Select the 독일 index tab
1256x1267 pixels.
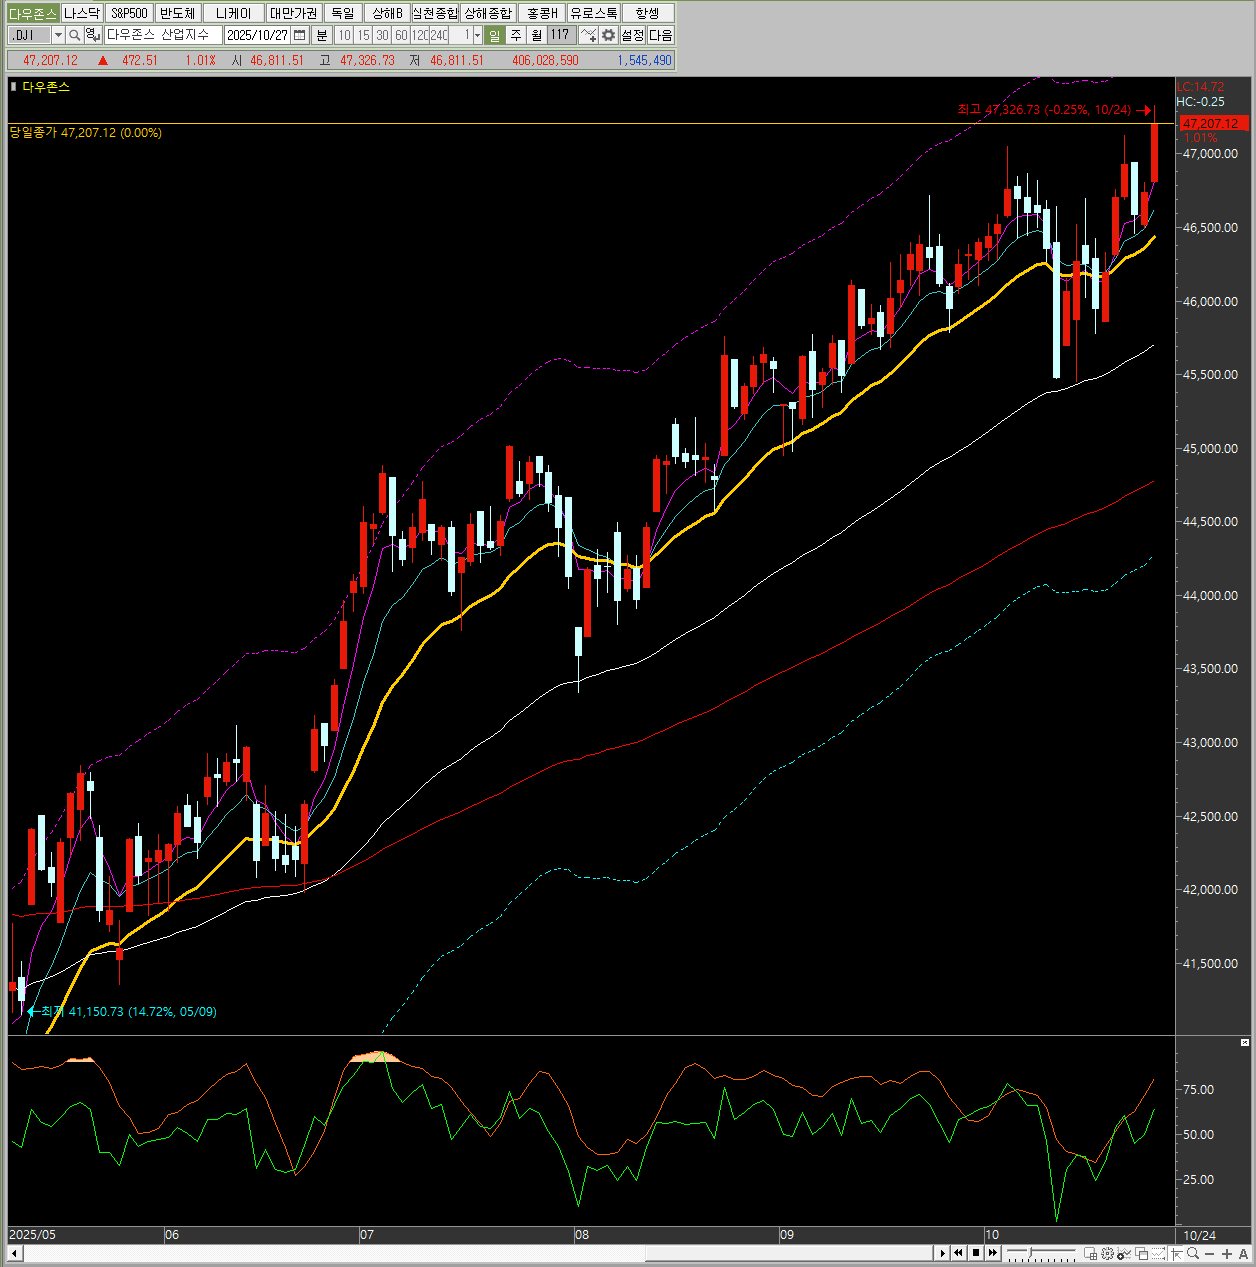tap(343, 13)
